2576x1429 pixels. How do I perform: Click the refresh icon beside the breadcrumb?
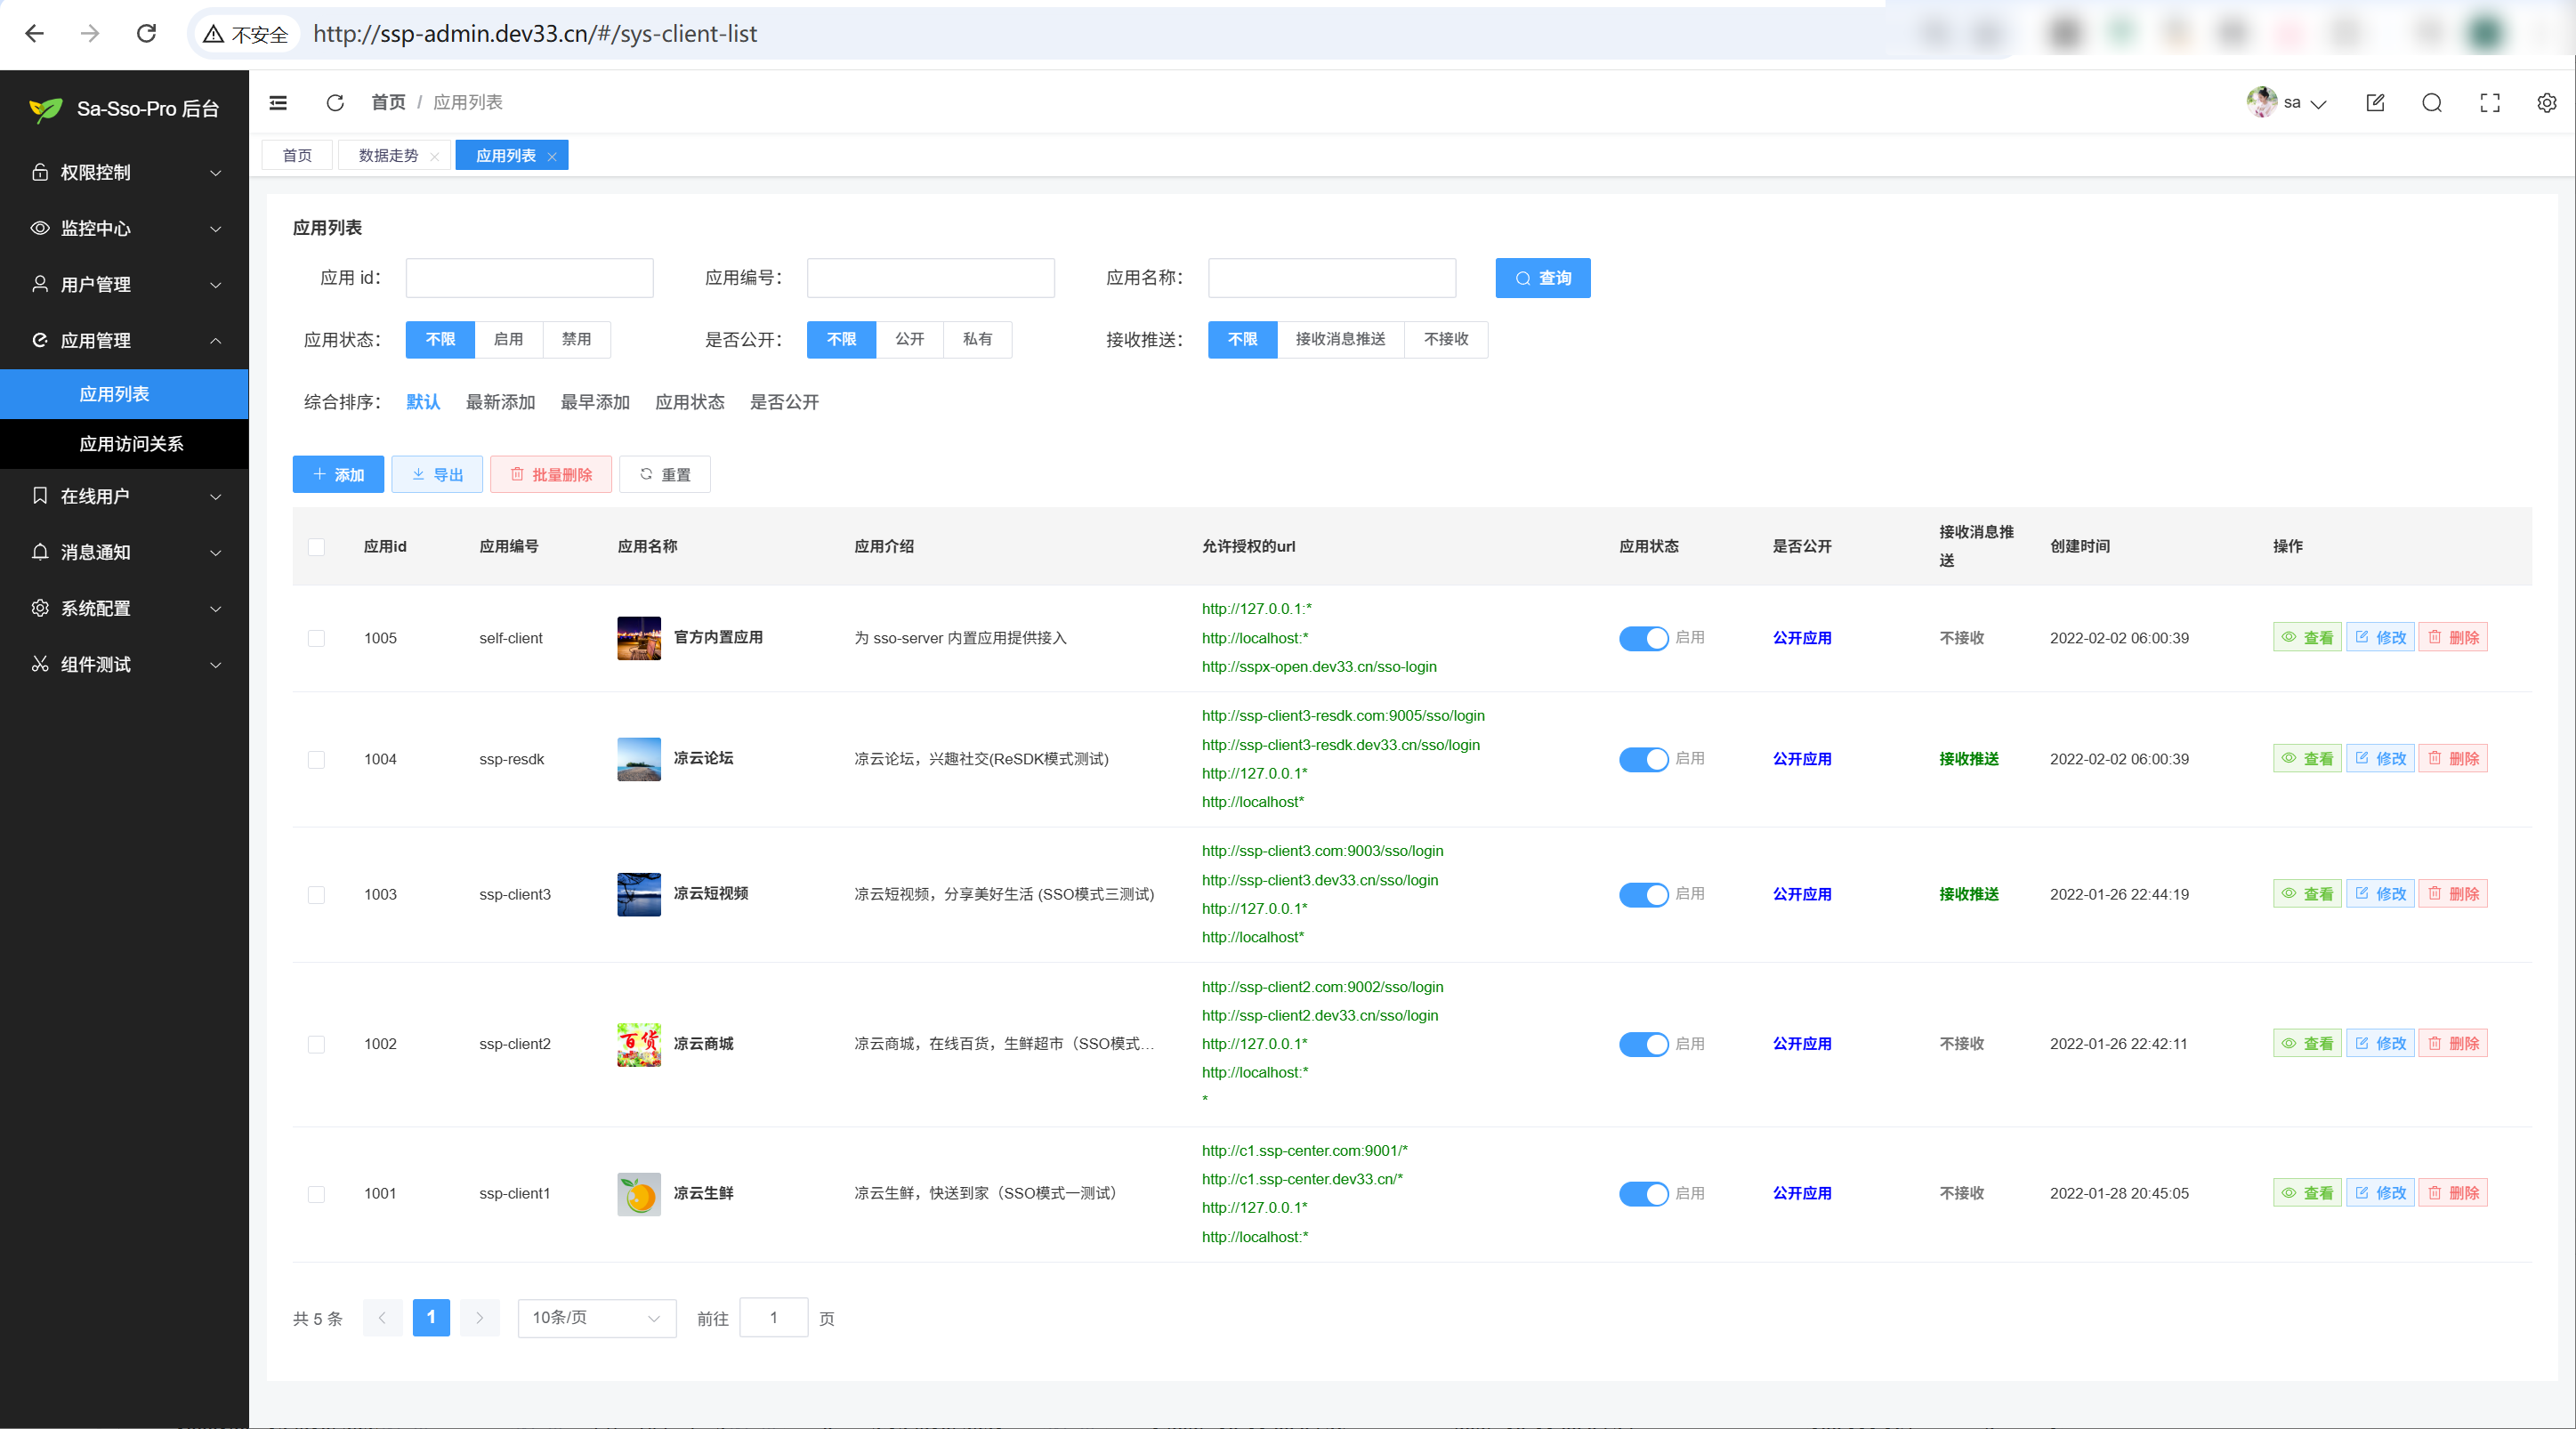335,102
